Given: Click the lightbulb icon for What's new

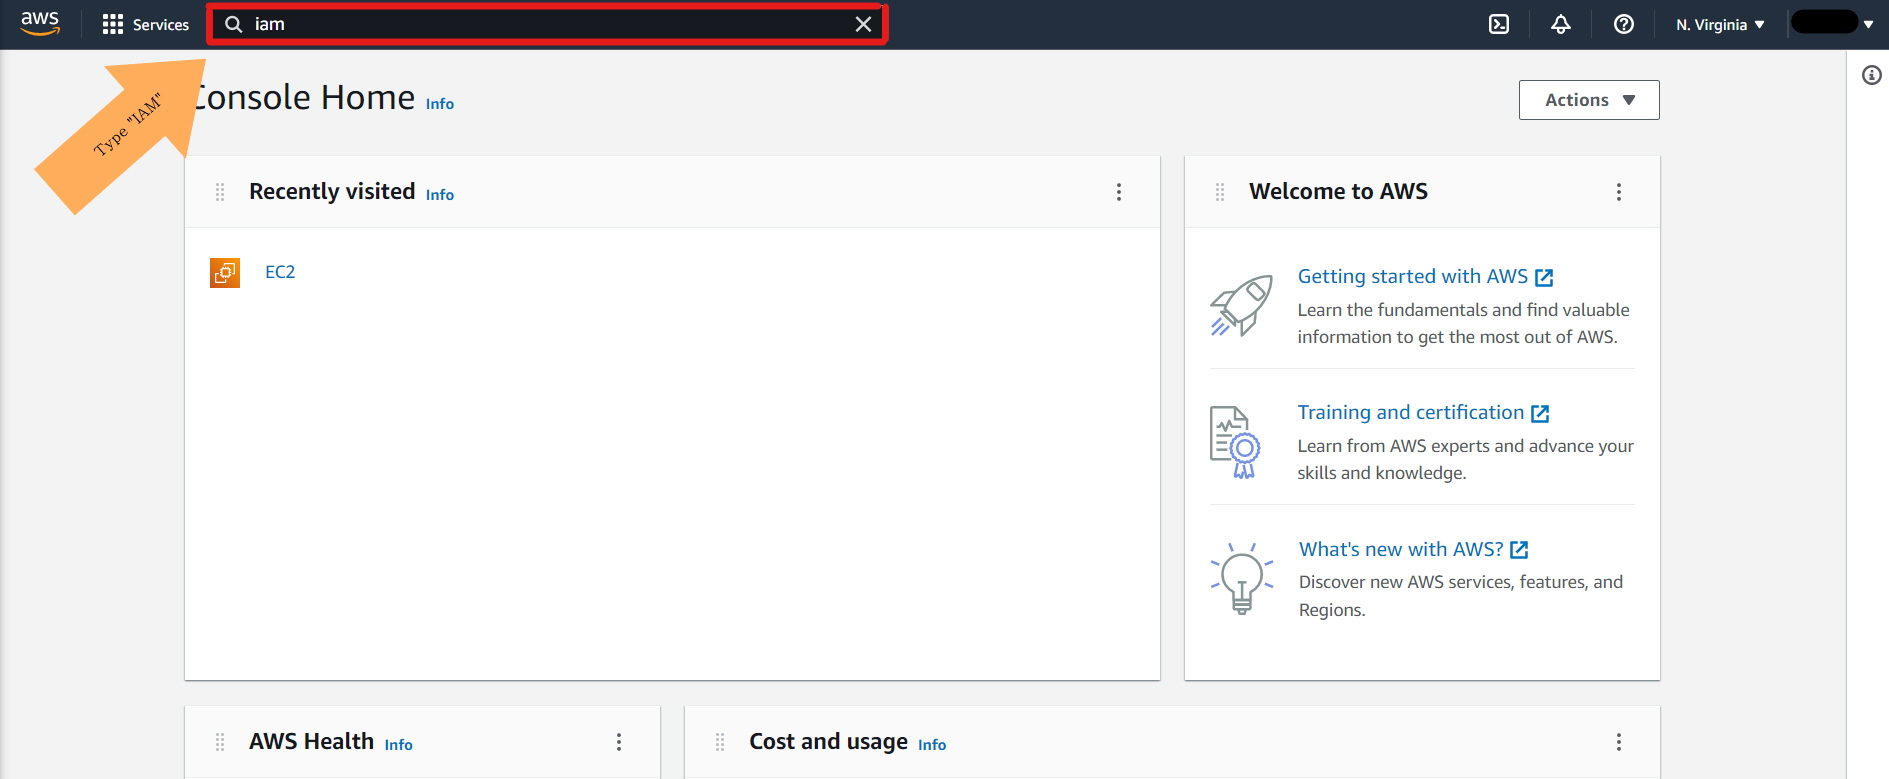Looking at the screenshot, I should tap(1242, 578).
